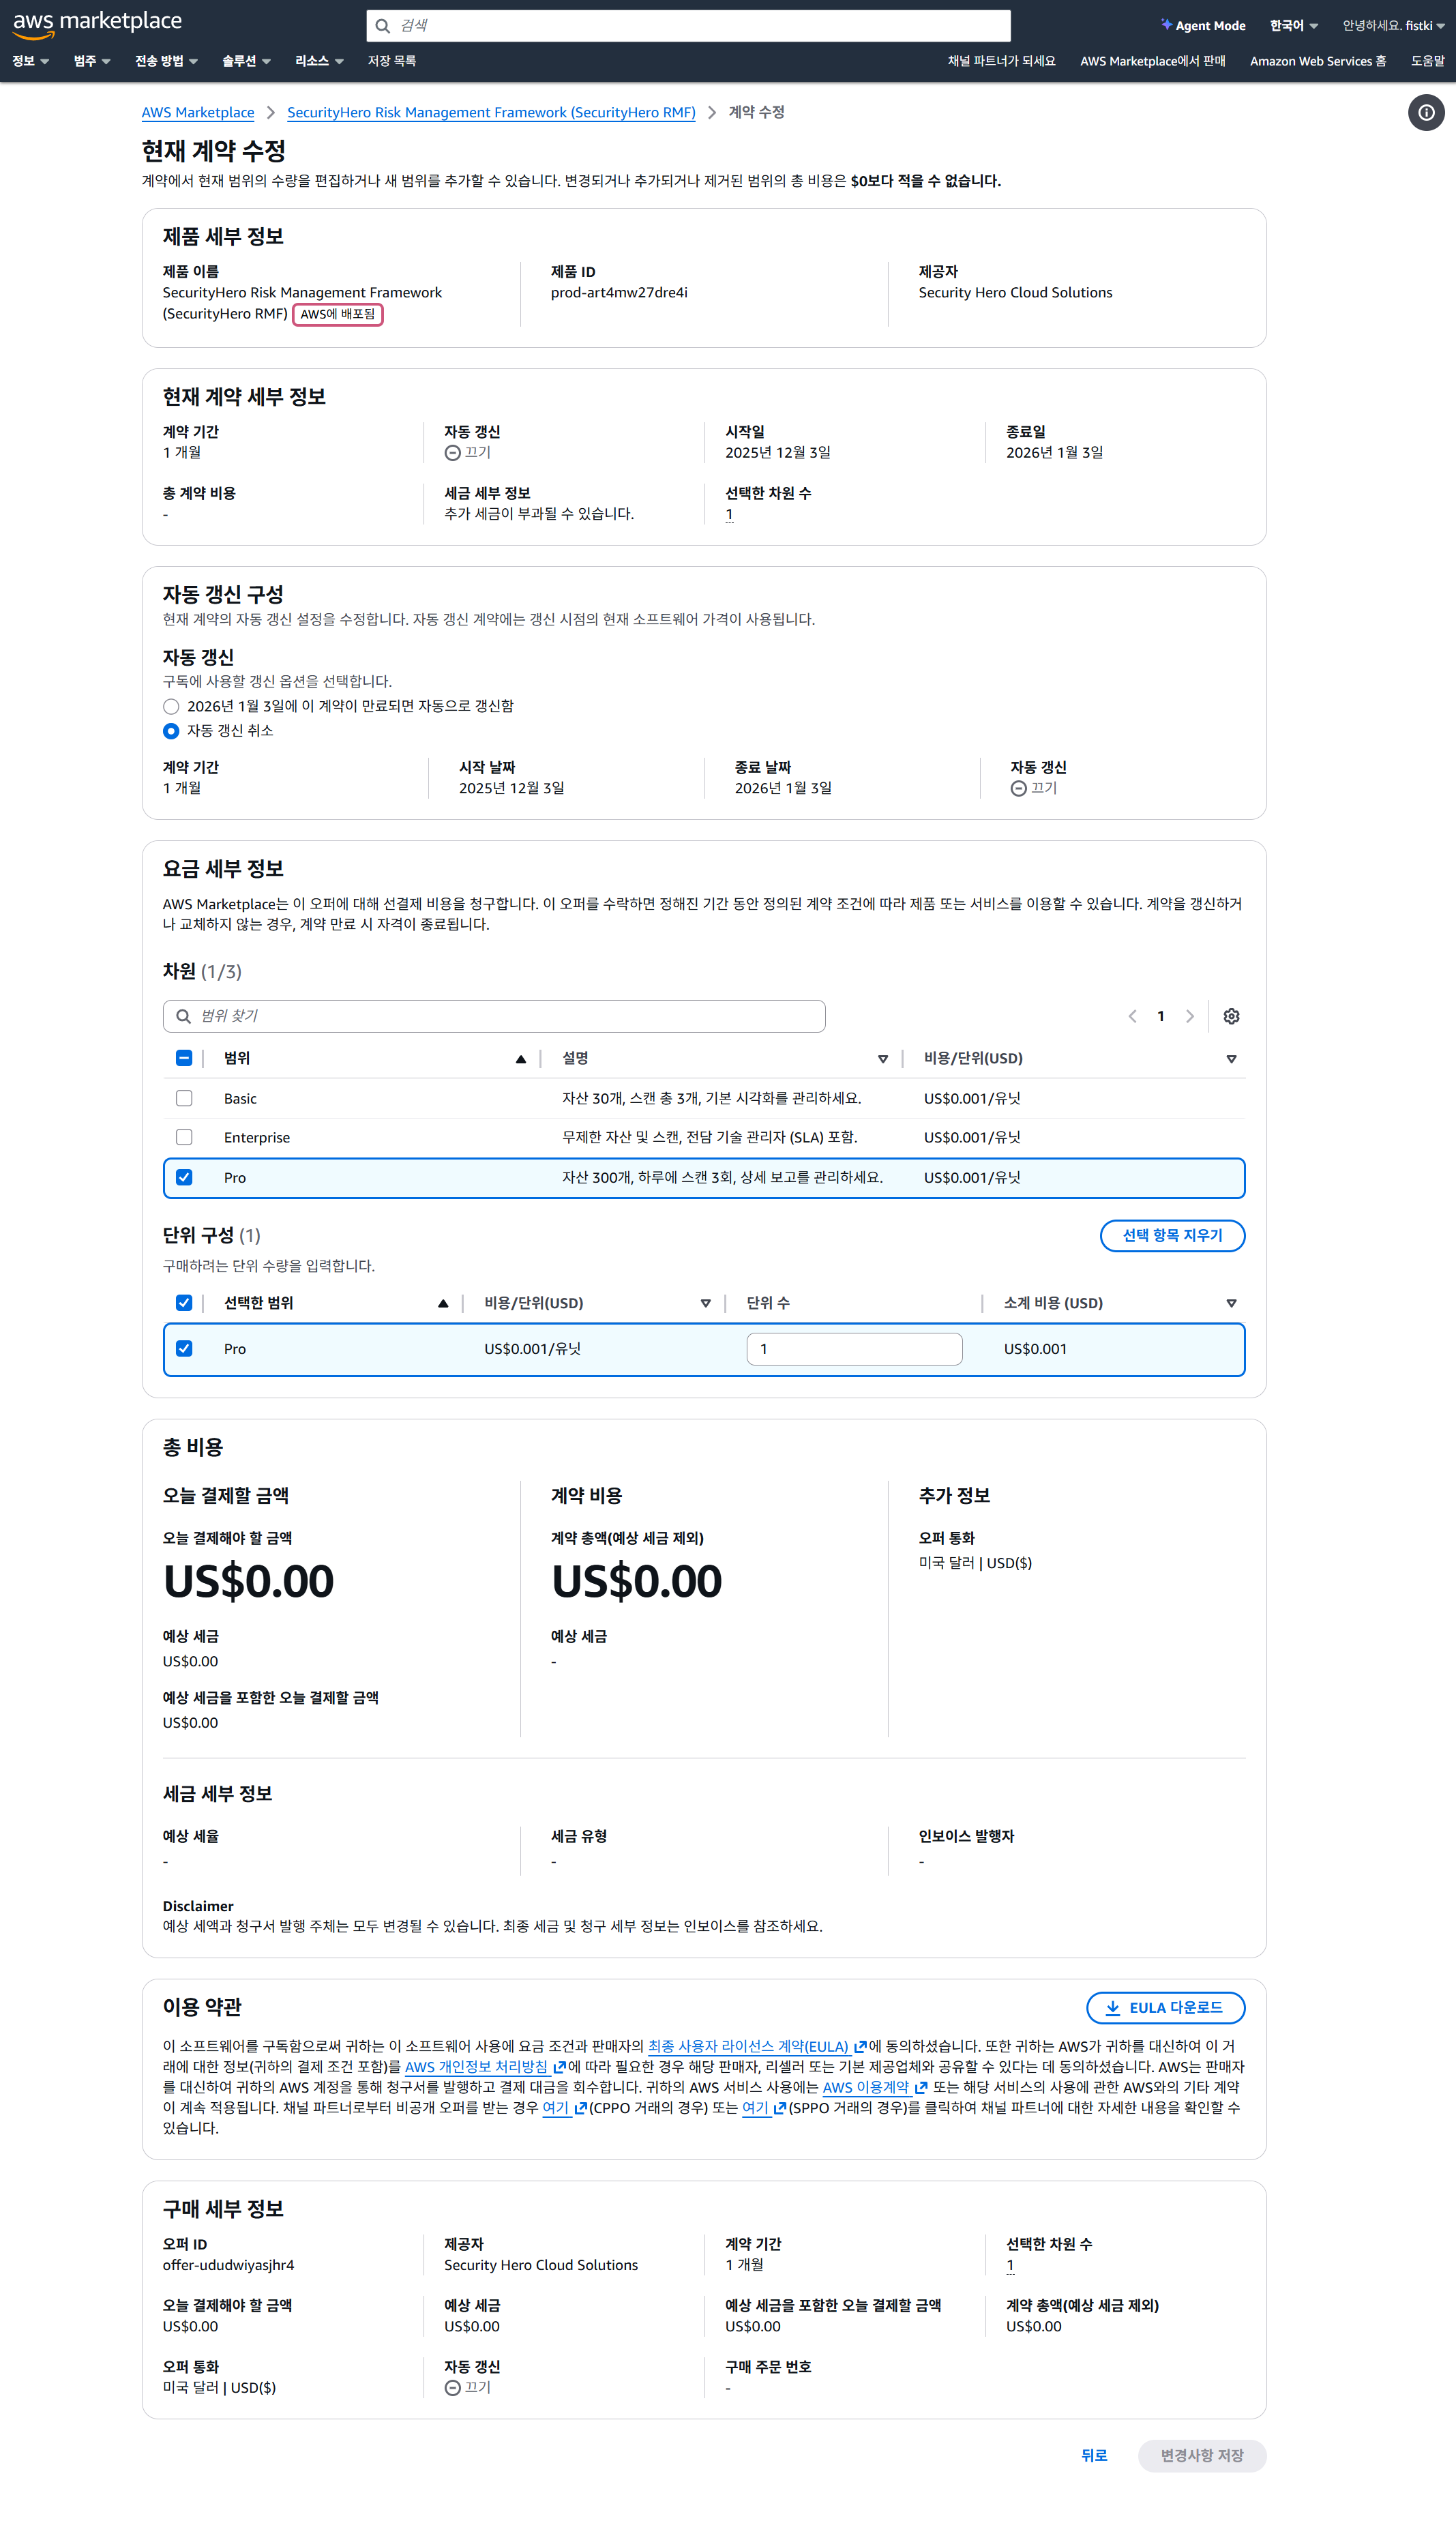Viewport: 1456px width, 2523px height.
Task: Expand the 솔루션 dropdown
Action: point(246,61)
